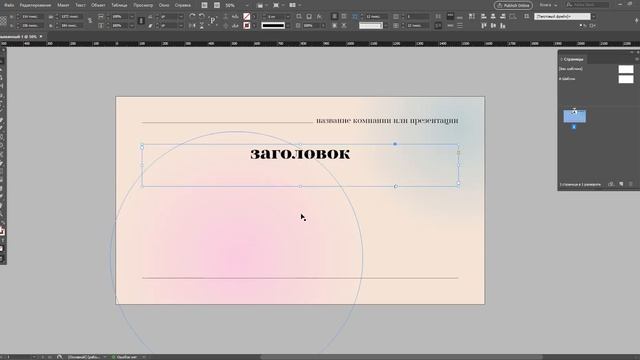Screen dimensions: 640x360
Task: Click the Adobe Stock search field
Action: click(587, 5)
